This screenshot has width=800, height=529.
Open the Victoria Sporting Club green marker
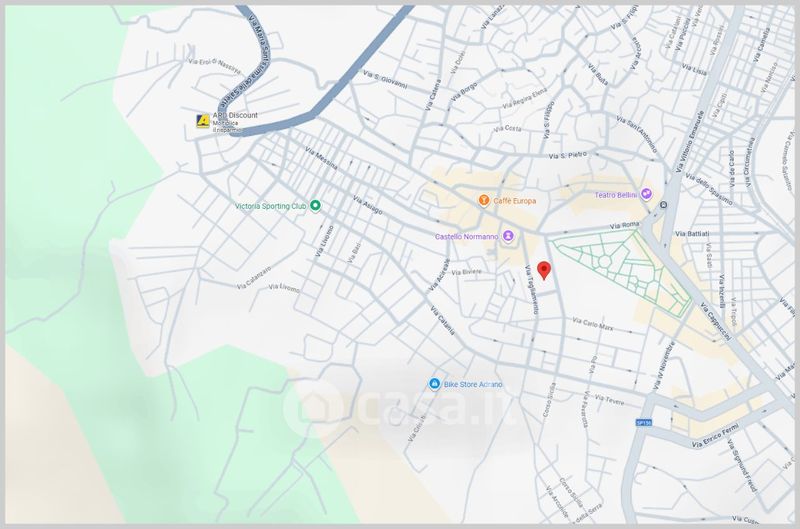coord(315,206)
